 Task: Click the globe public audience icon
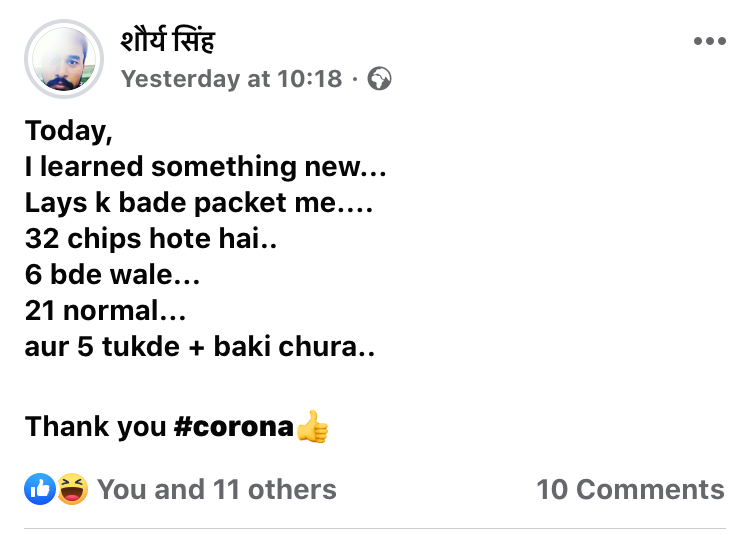pyautogui.click(x=379, y=78)
